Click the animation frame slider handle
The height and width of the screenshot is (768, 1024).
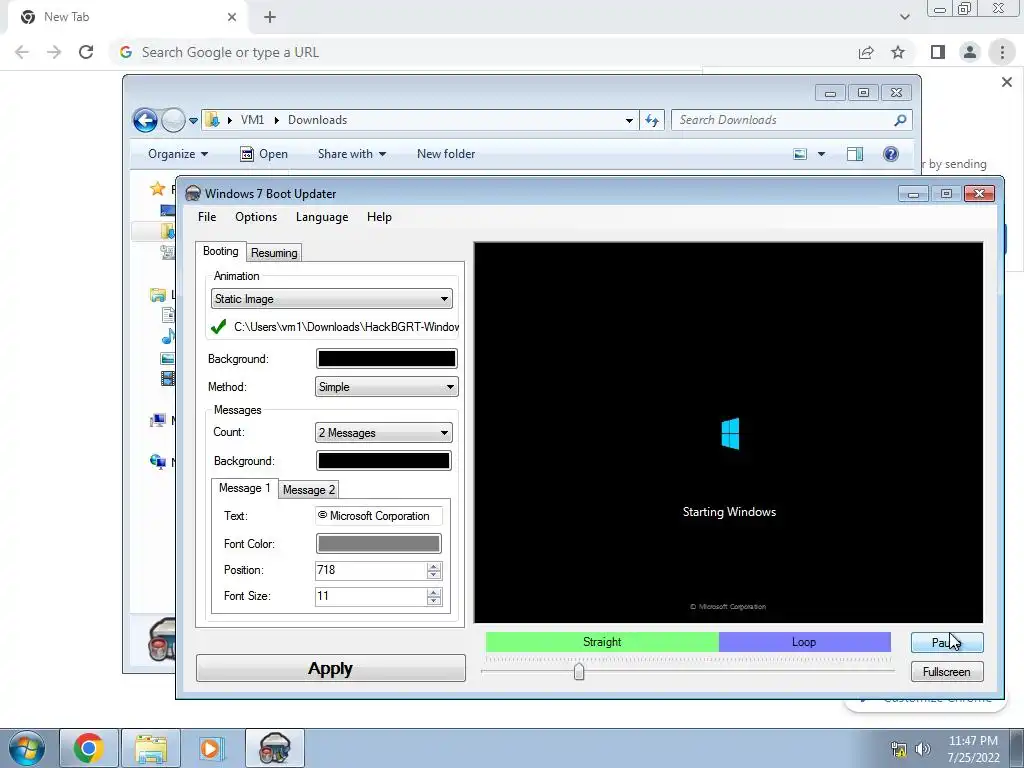[x=579, y=671]
